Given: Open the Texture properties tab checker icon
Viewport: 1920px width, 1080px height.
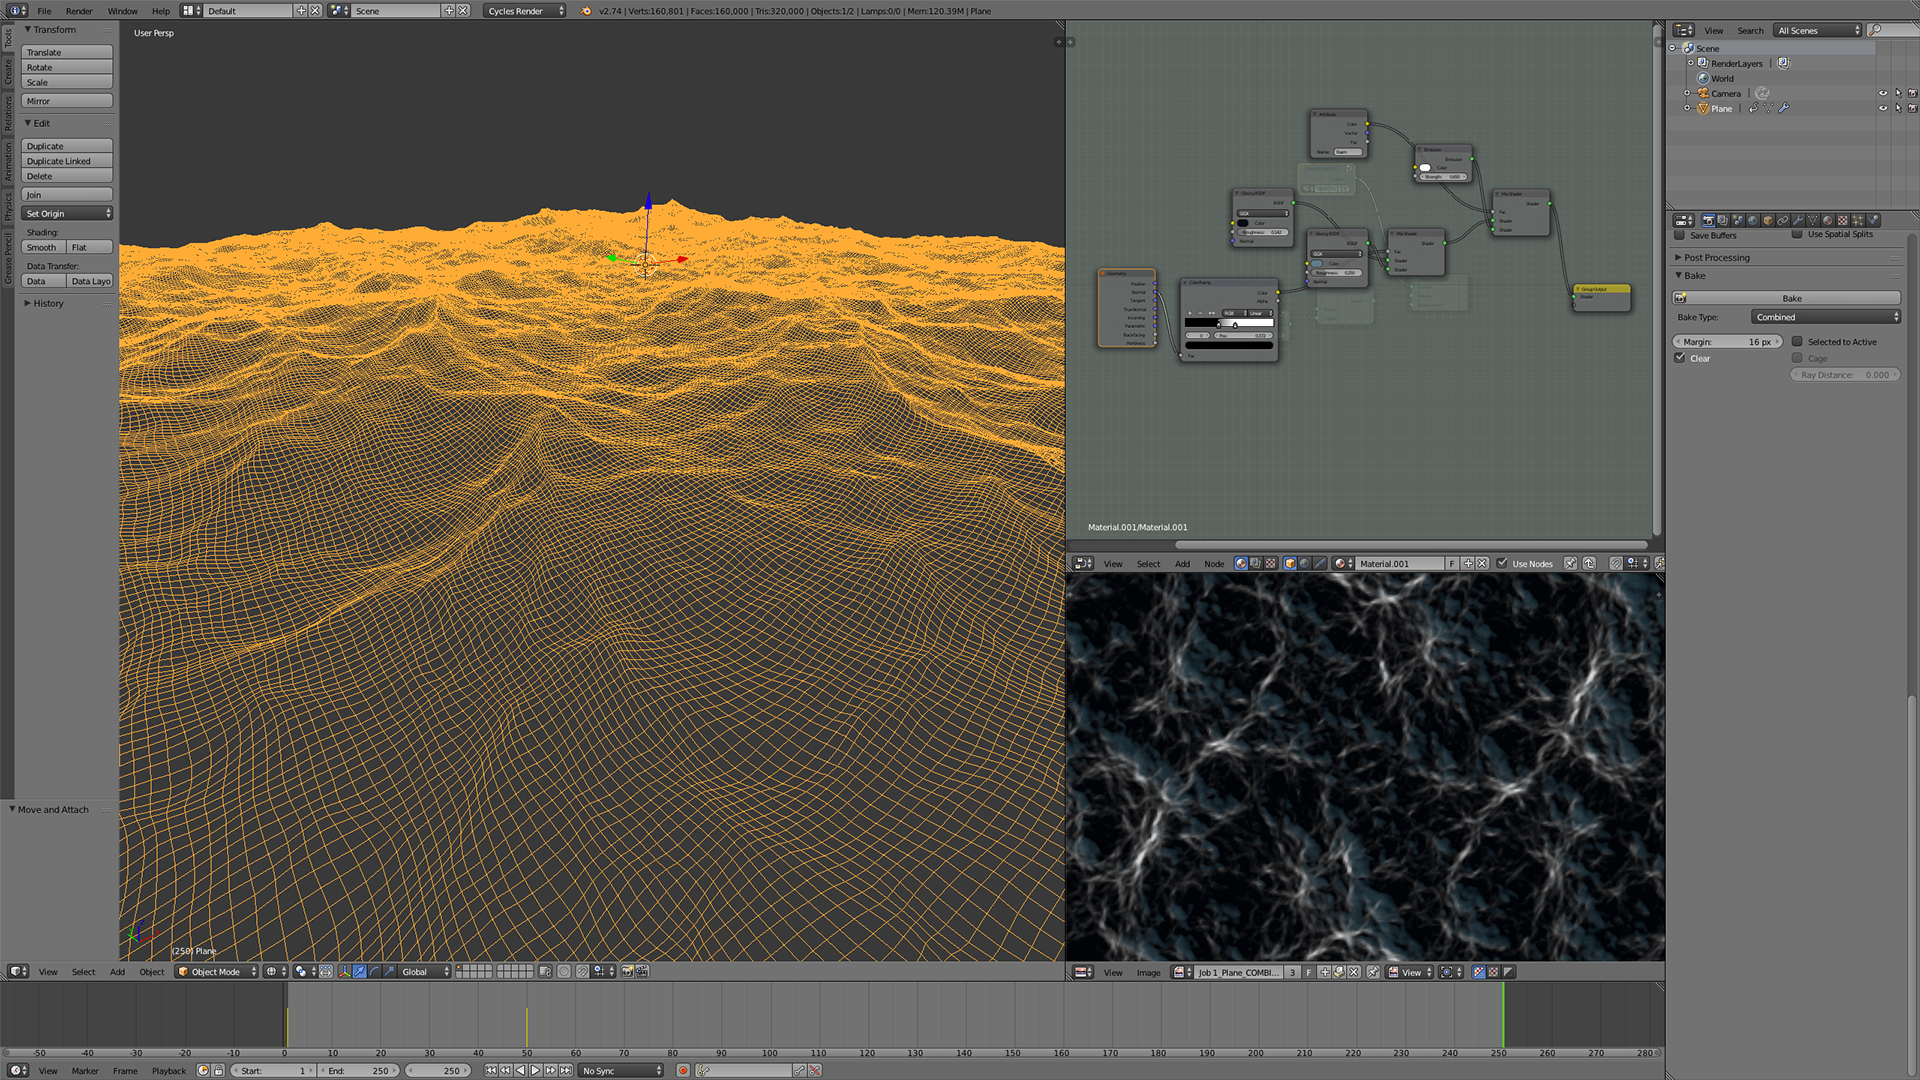Looking at the screenshot, I should pyautogui.click(x=1842, y=220).
